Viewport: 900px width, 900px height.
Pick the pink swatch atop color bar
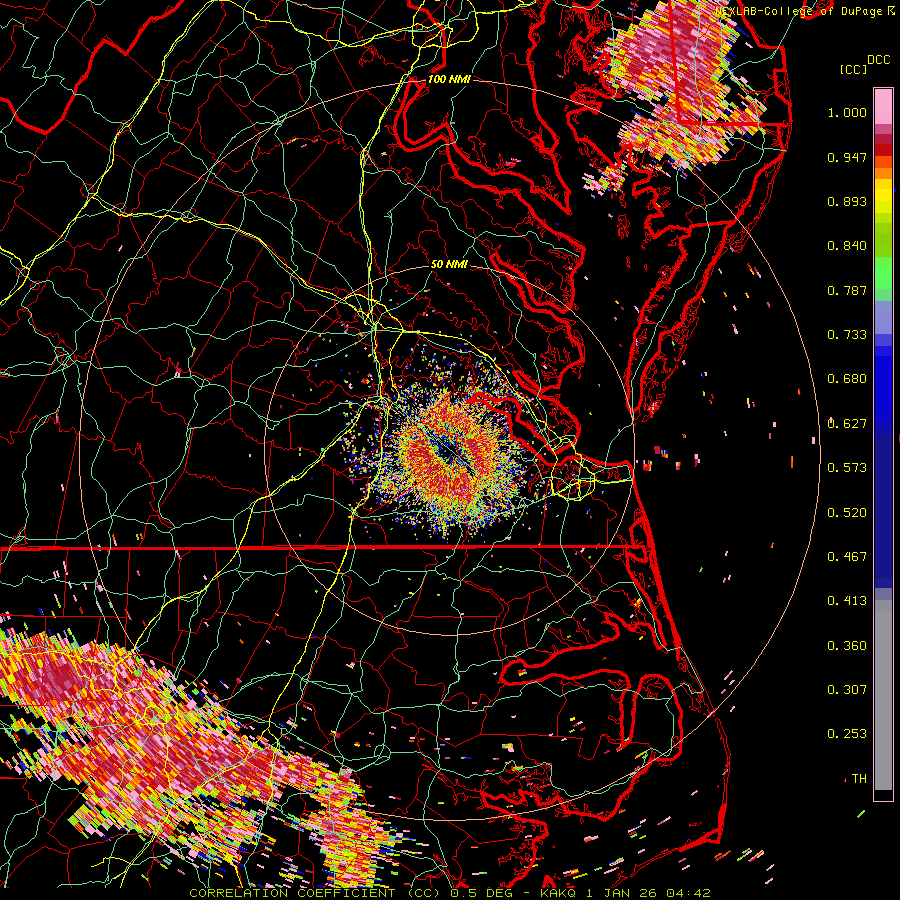tap(883, 107)
